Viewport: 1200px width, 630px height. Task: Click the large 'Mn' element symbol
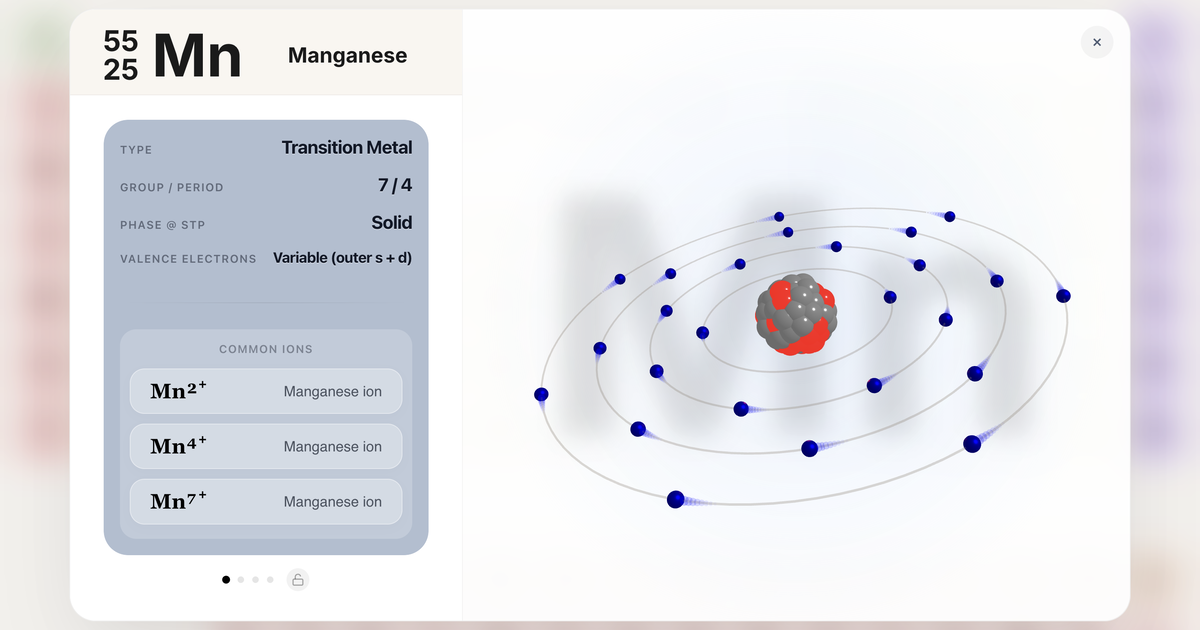click(x=197, y=56)
